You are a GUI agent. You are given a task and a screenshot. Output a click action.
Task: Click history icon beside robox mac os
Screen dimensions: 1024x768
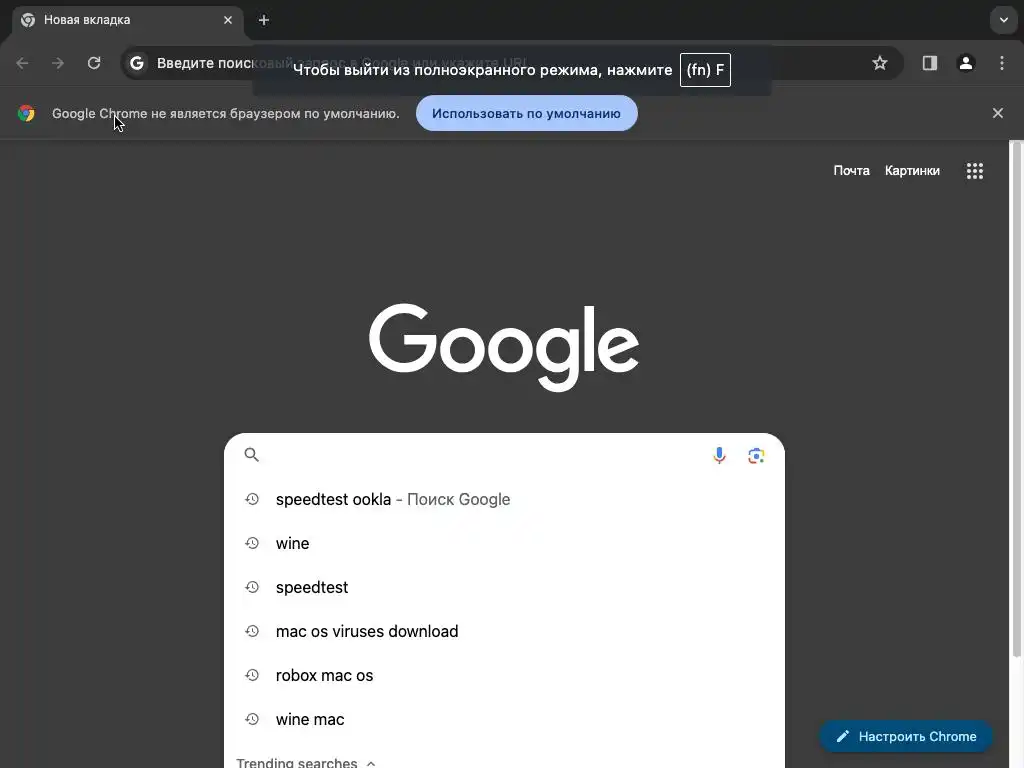click(x=252, y=675)
